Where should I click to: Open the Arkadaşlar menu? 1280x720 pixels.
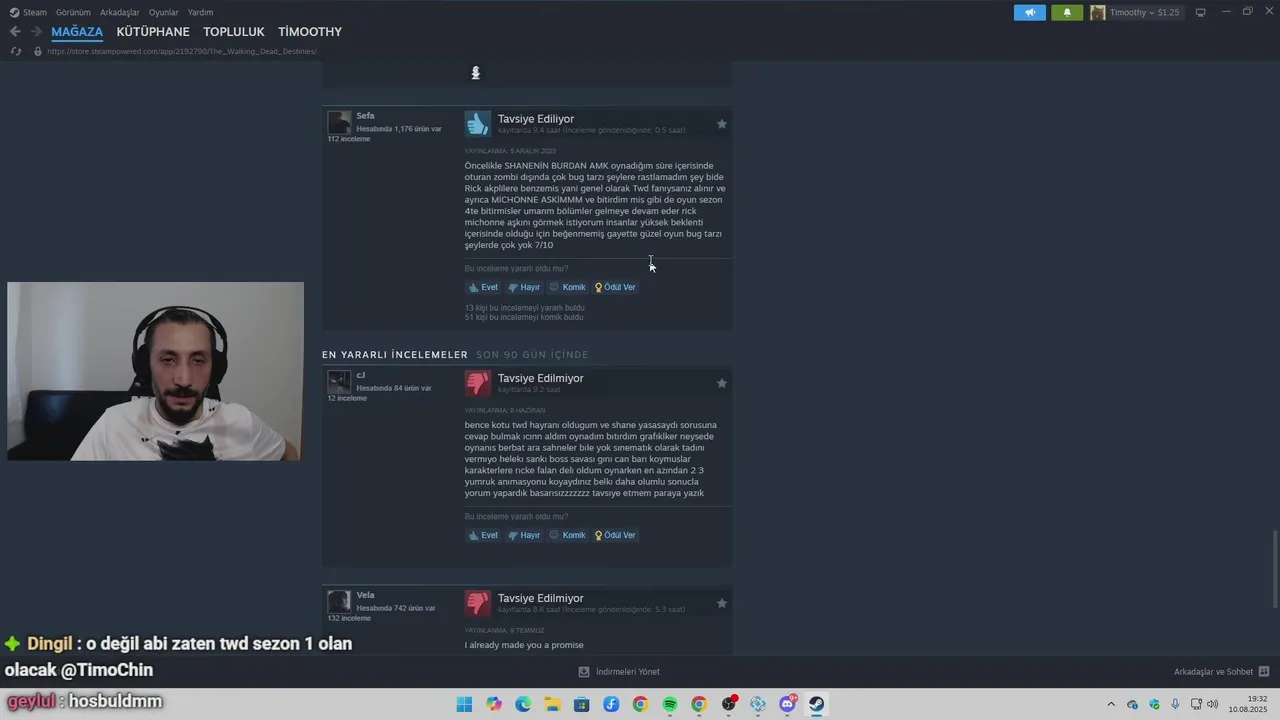(120, 12)
